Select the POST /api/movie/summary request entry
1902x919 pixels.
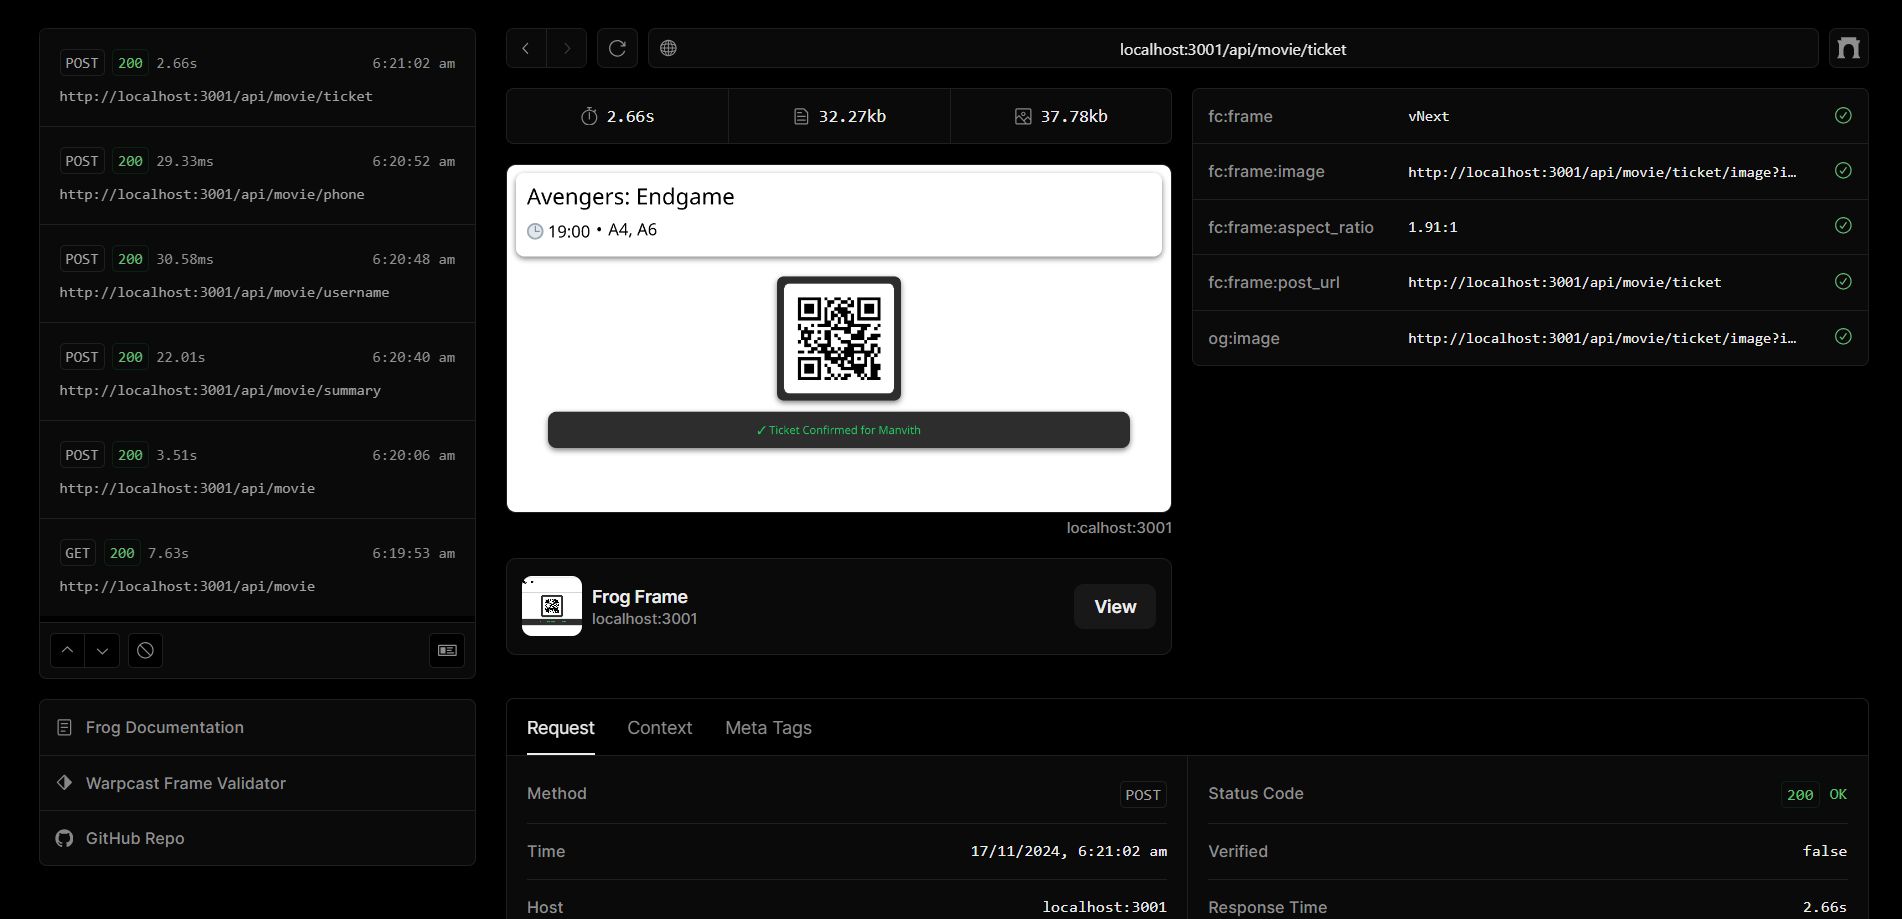(257, 372)
